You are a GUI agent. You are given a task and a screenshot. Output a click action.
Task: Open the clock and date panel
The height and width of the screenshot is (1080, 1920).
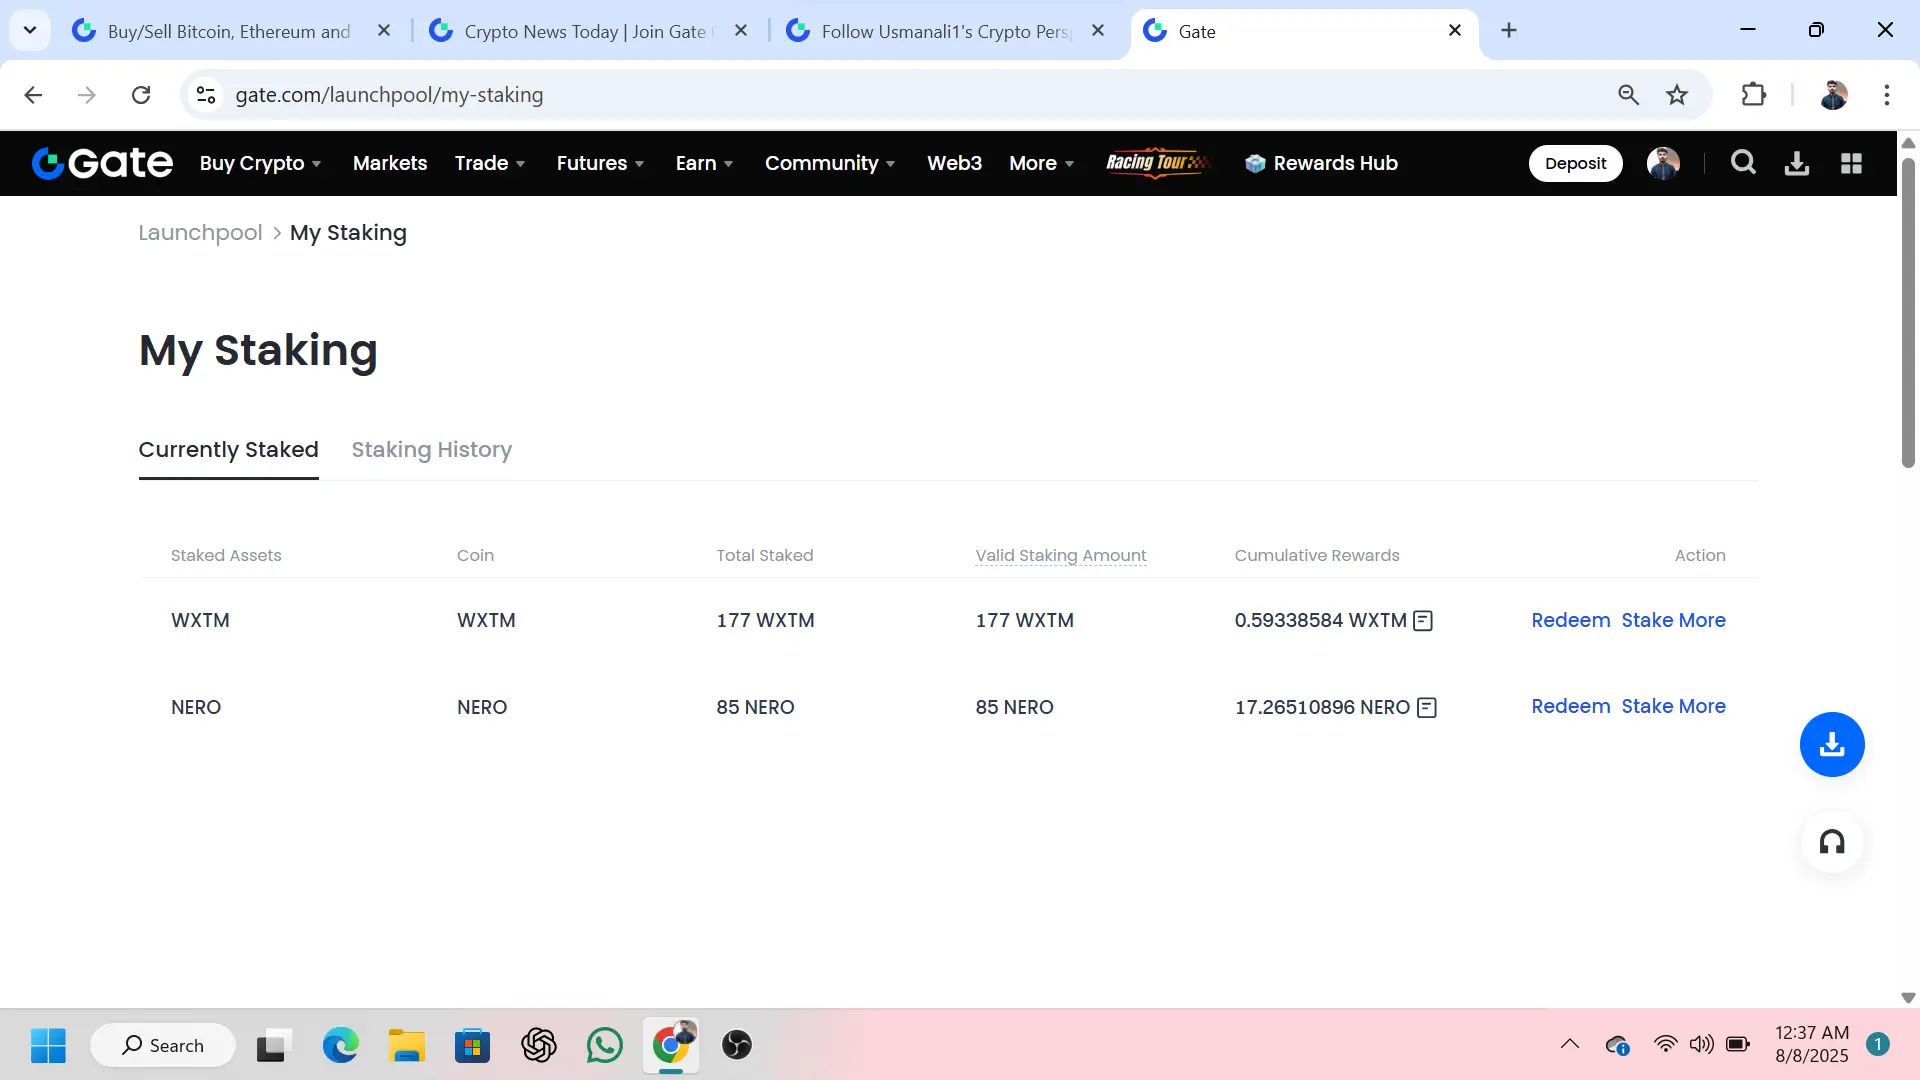1811,1044
